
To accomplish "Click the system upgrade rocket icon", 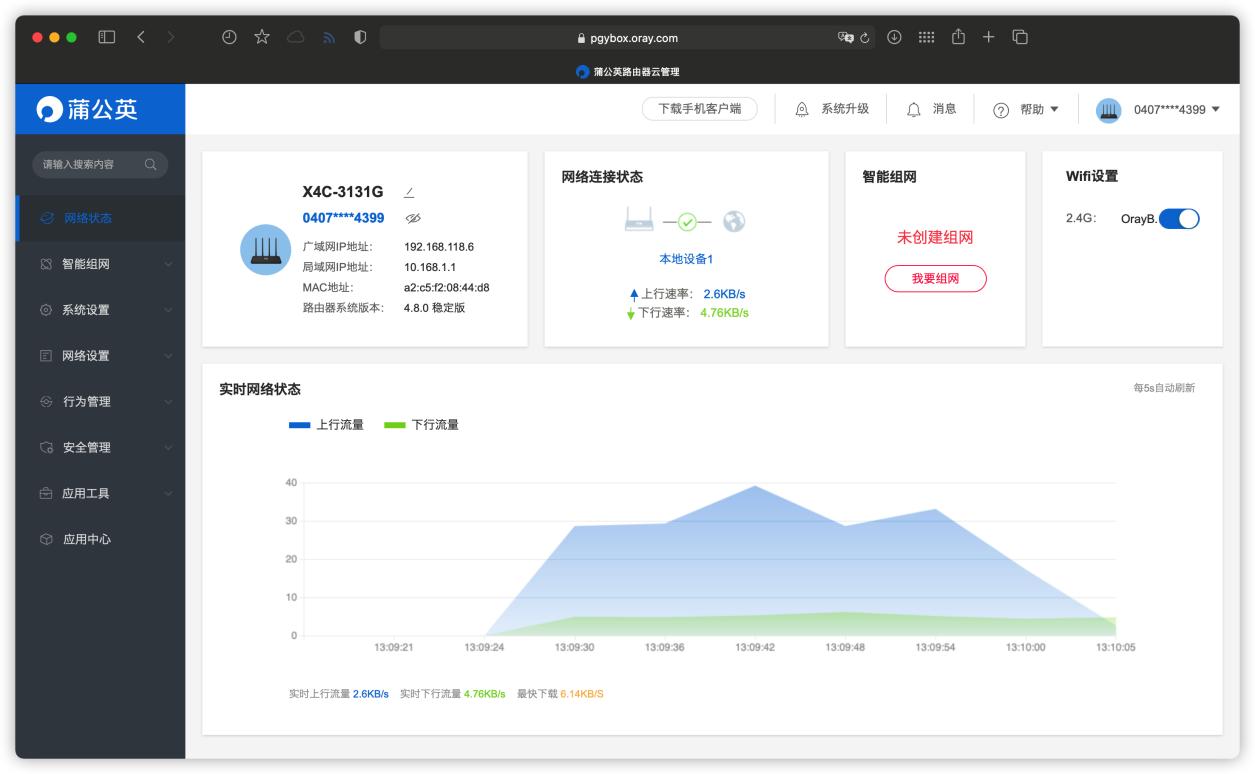I will coord(801,109).
